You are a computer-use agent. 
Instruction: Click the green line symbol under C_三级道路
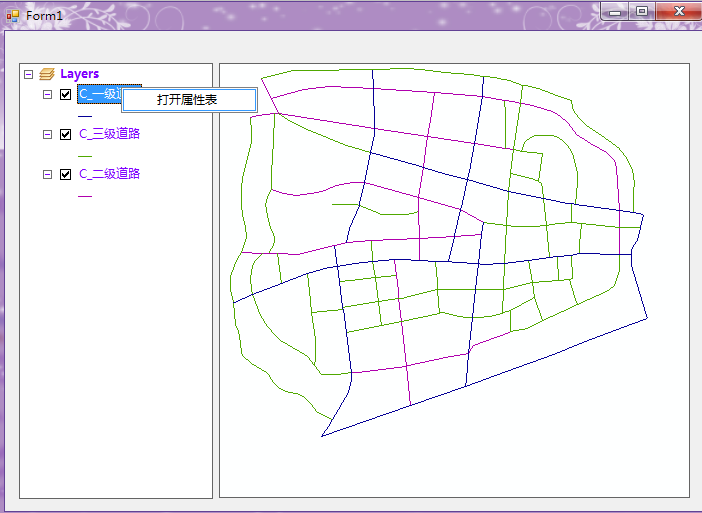85,155
